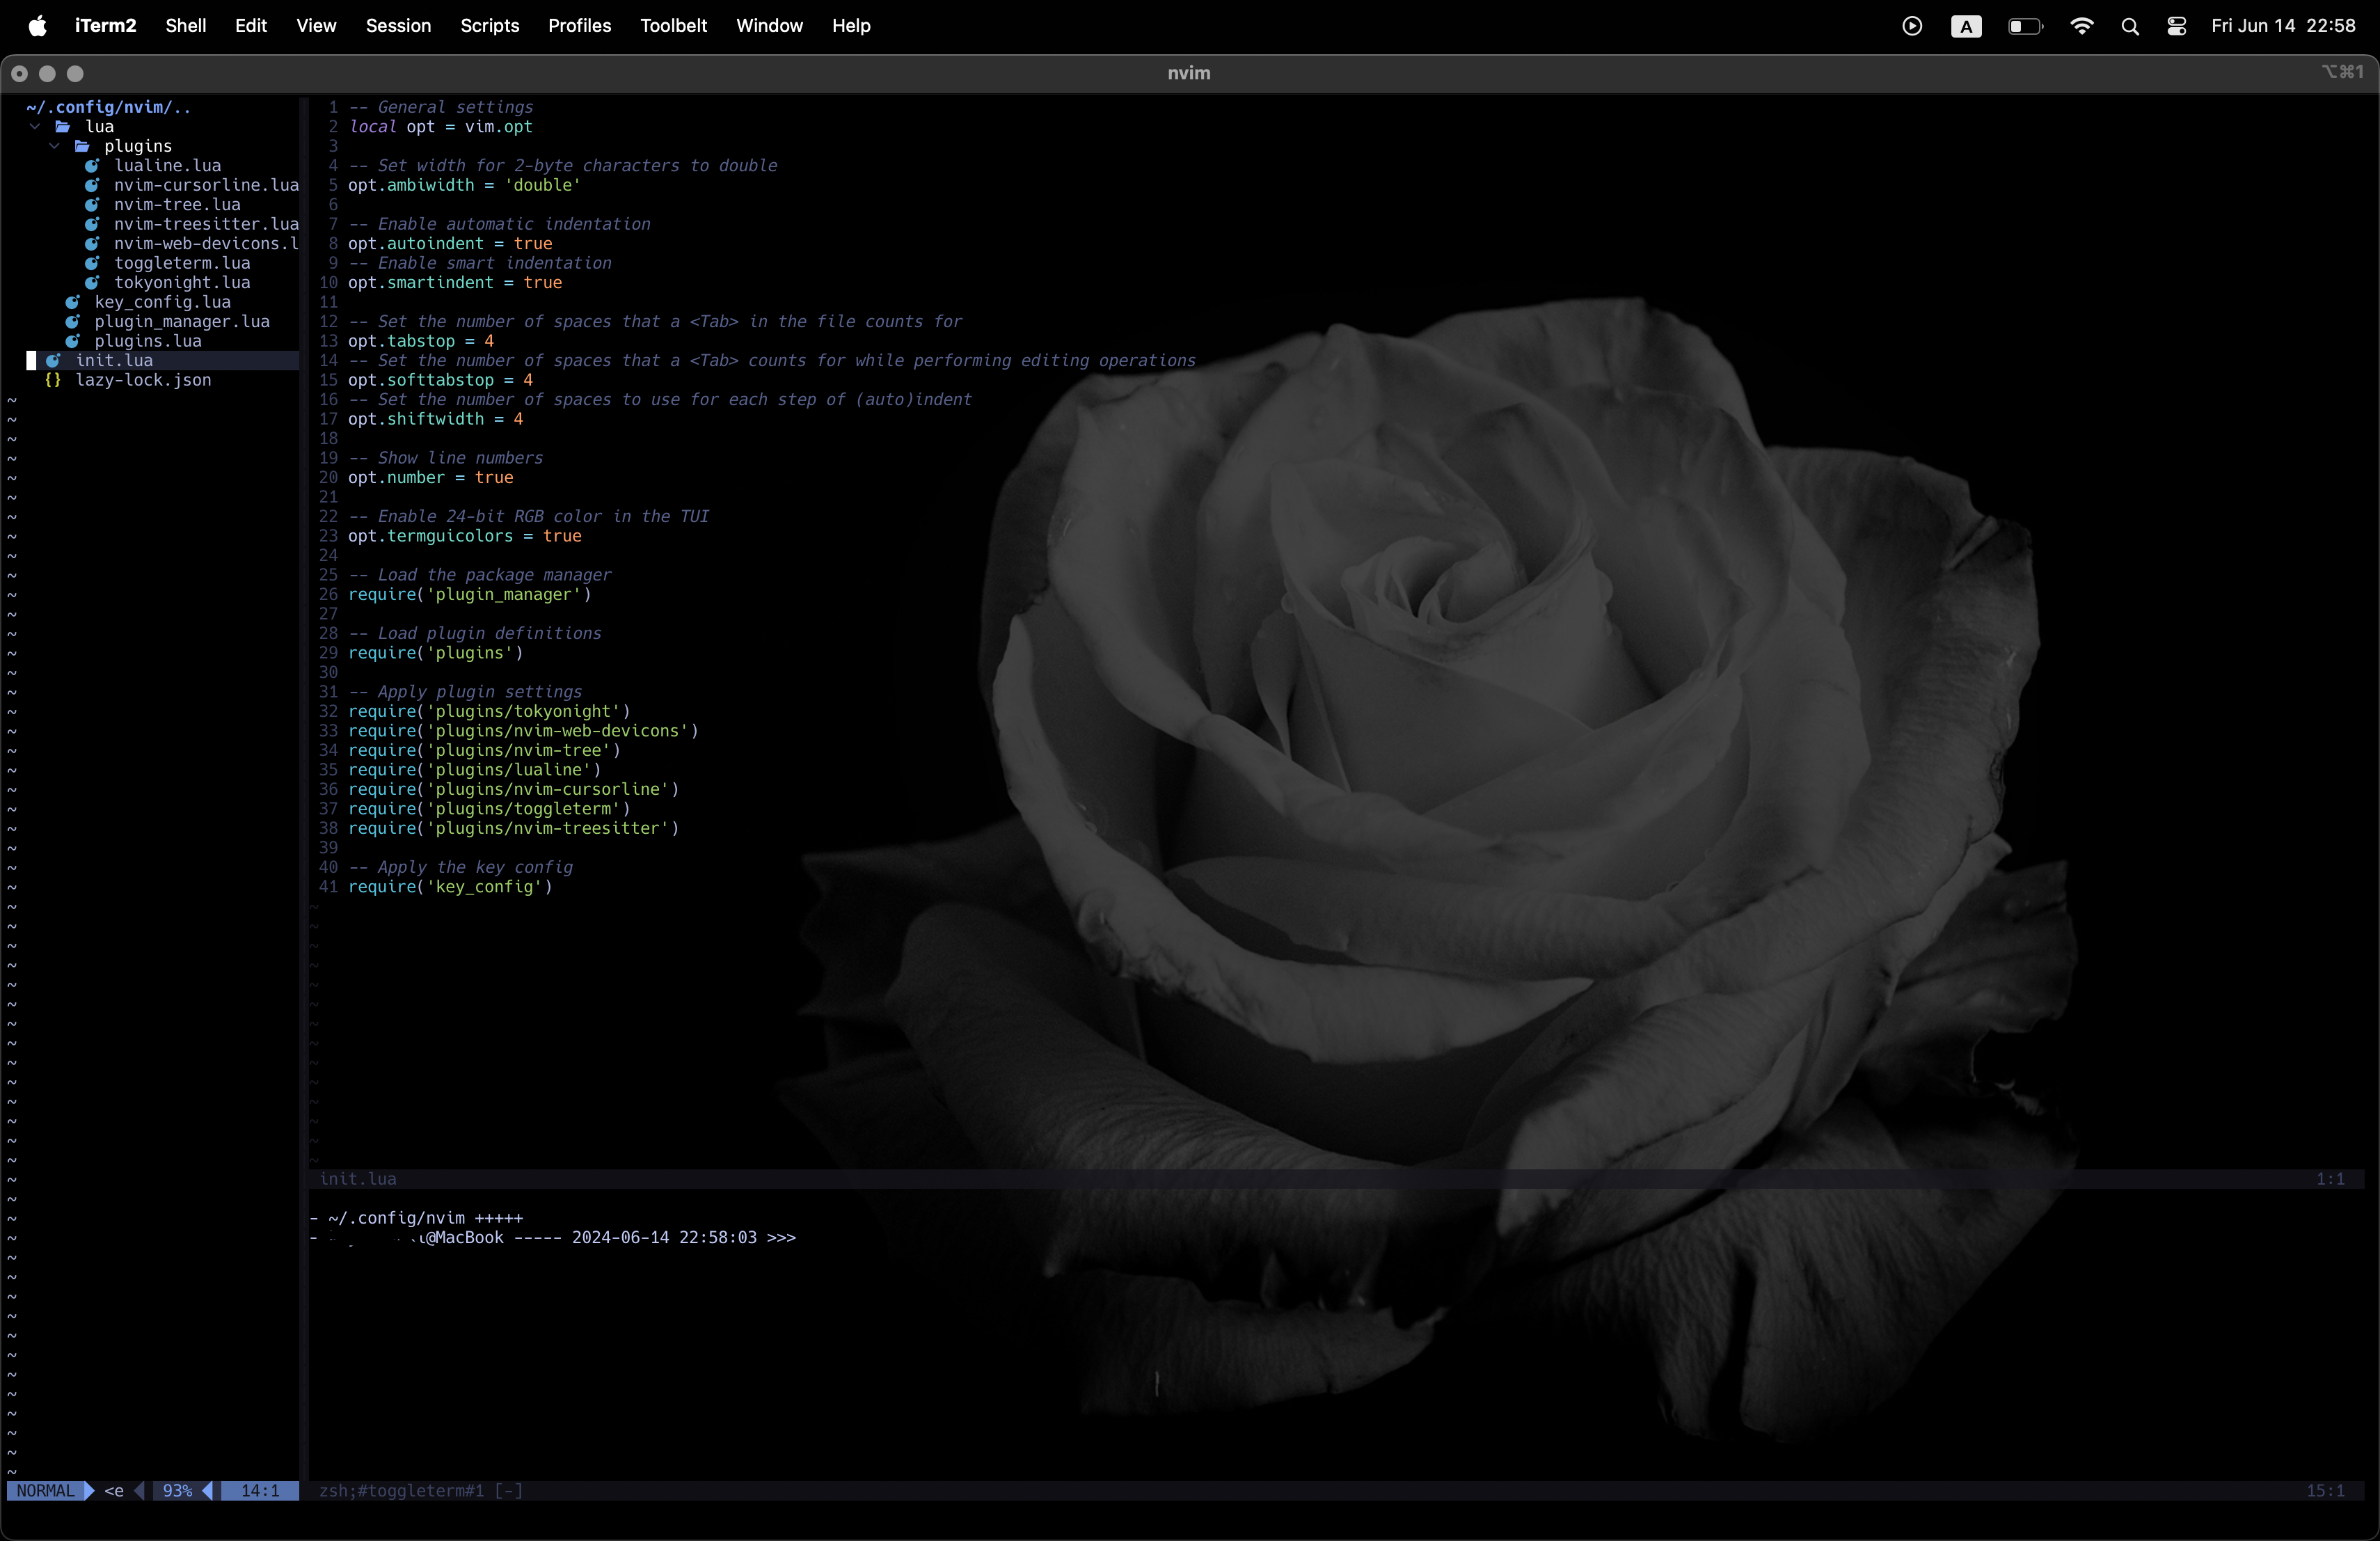Open Spotlight search from the menu bar
The image size is (2380, 1541).
point(2130,26)
